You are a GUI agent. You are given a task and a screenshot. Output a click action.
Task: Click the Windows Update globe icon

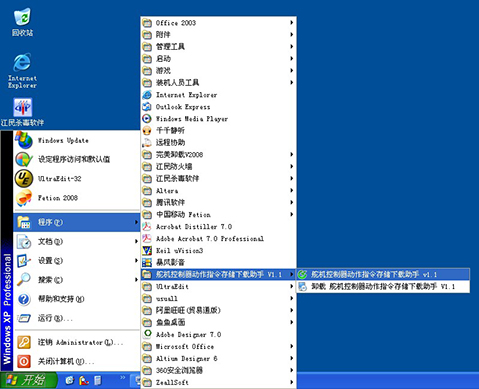24,140
